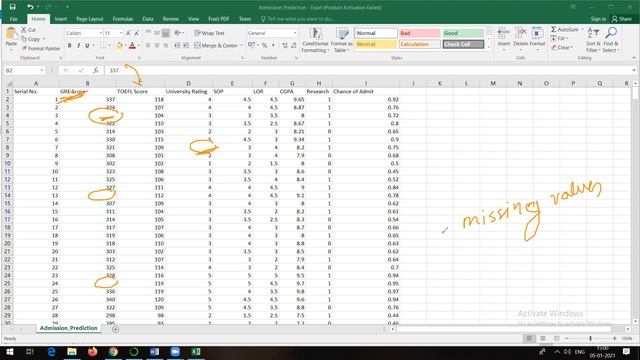The width and height of the screenshot is (640, 360).
Task: Toggle Wrap Text for the cell
Action: [x=209, y=33]
